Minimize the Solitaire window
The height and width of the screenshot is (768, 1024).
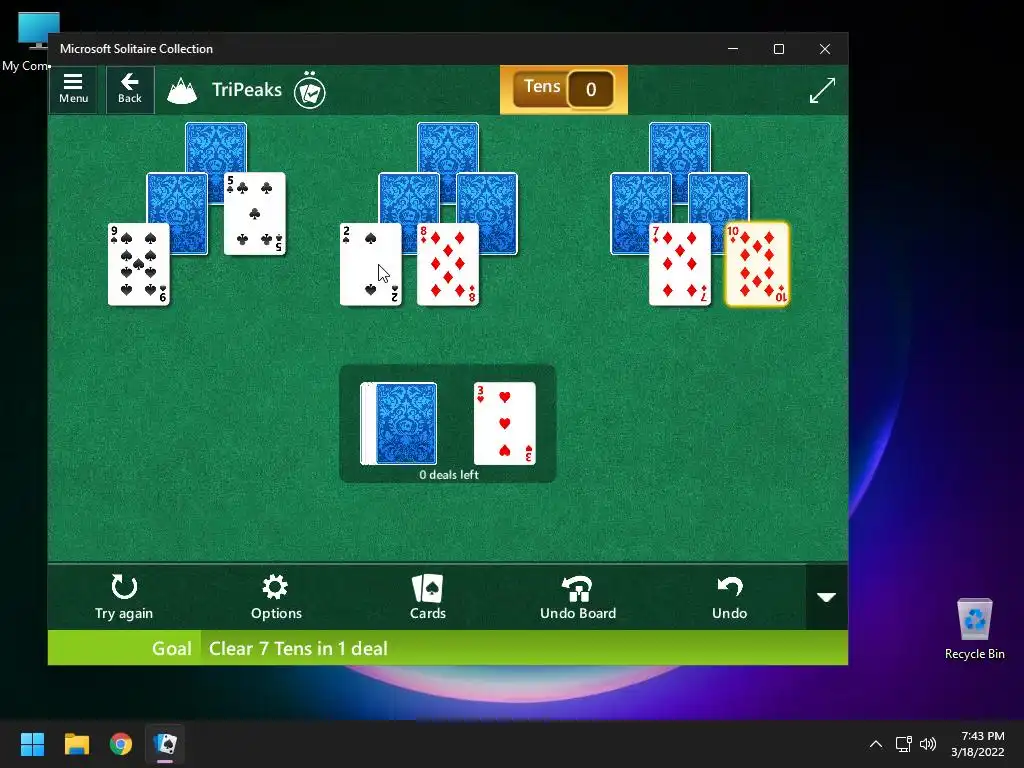pos(733,49)
